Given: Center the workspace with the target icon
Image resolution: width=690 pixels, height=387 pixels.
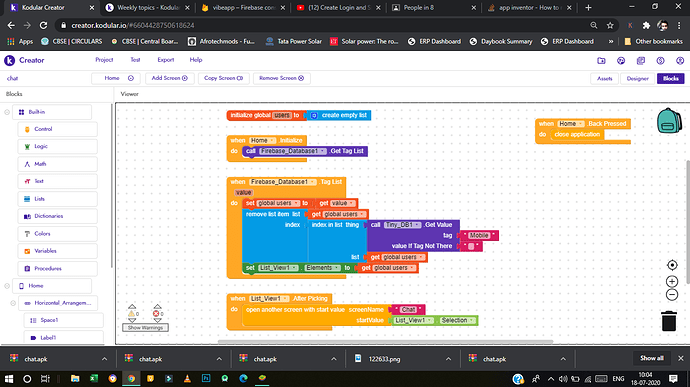Looking at the screenshot, I should (672, 265).
